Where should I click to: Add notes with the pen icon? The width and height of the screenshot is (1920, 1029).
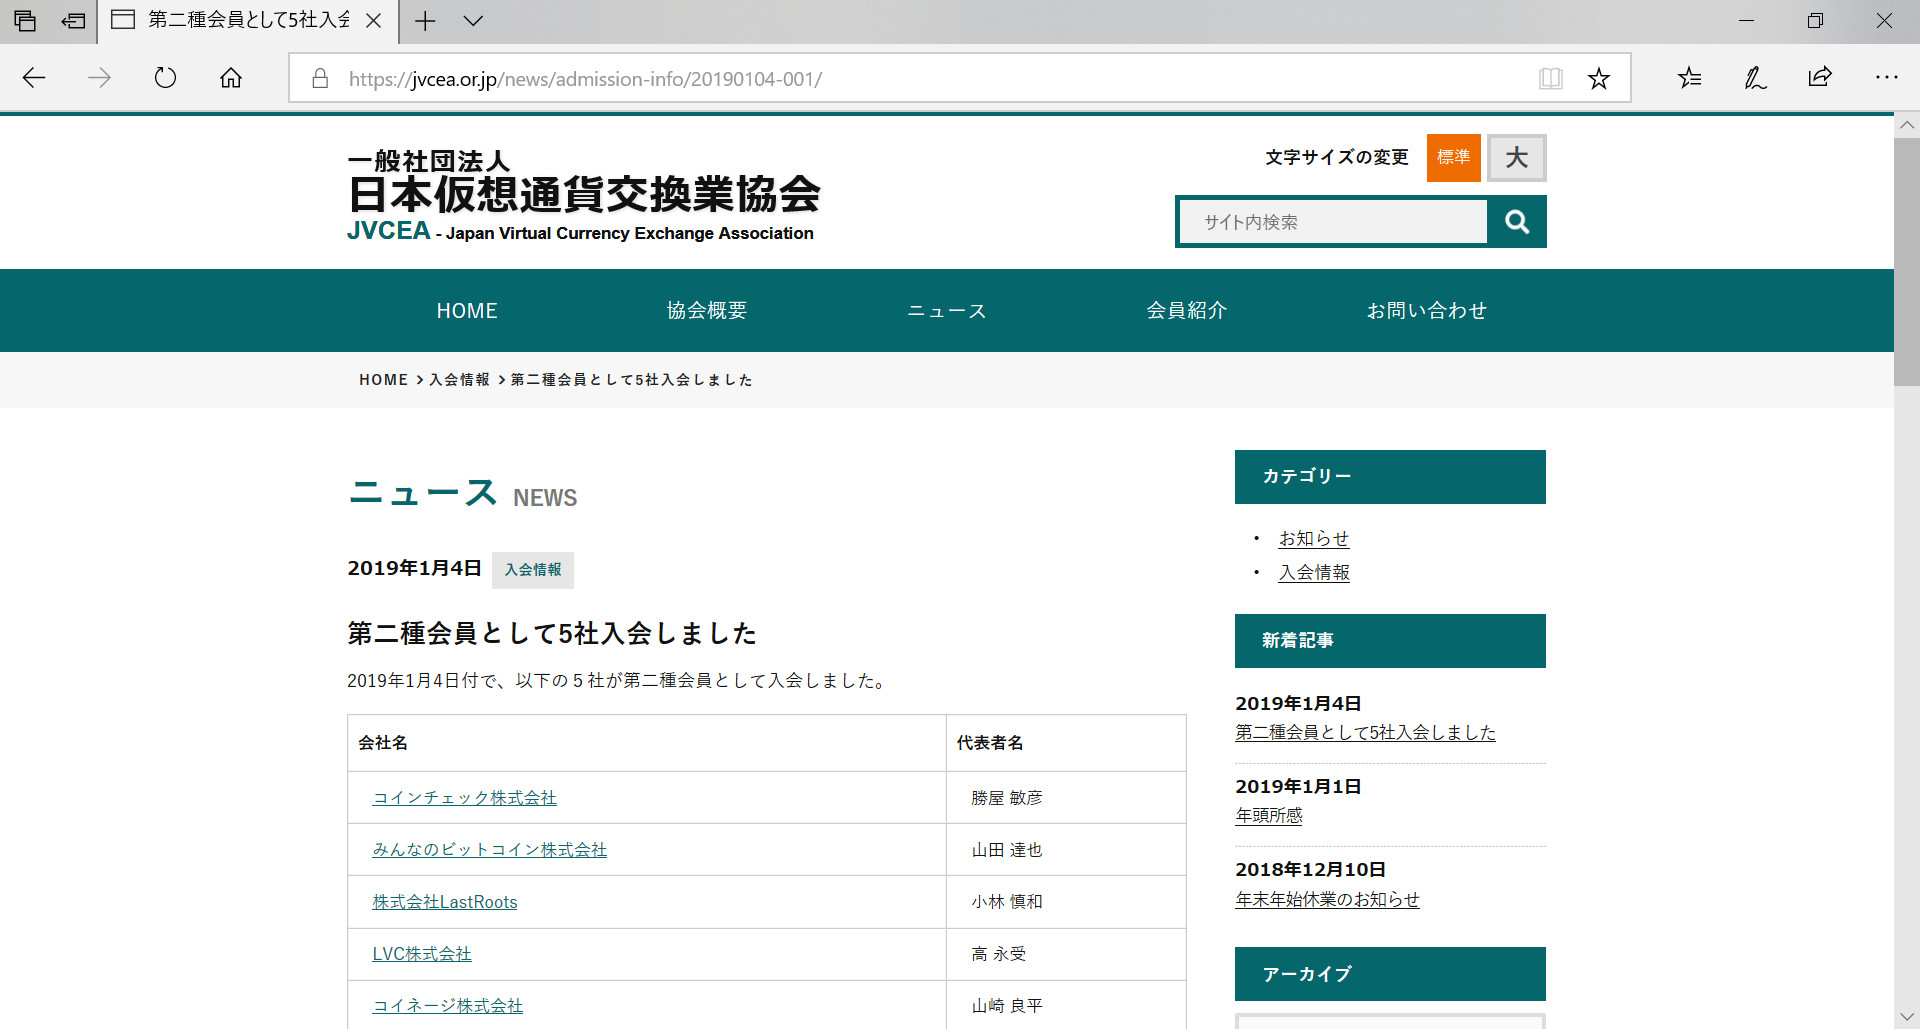(1755, 78)
